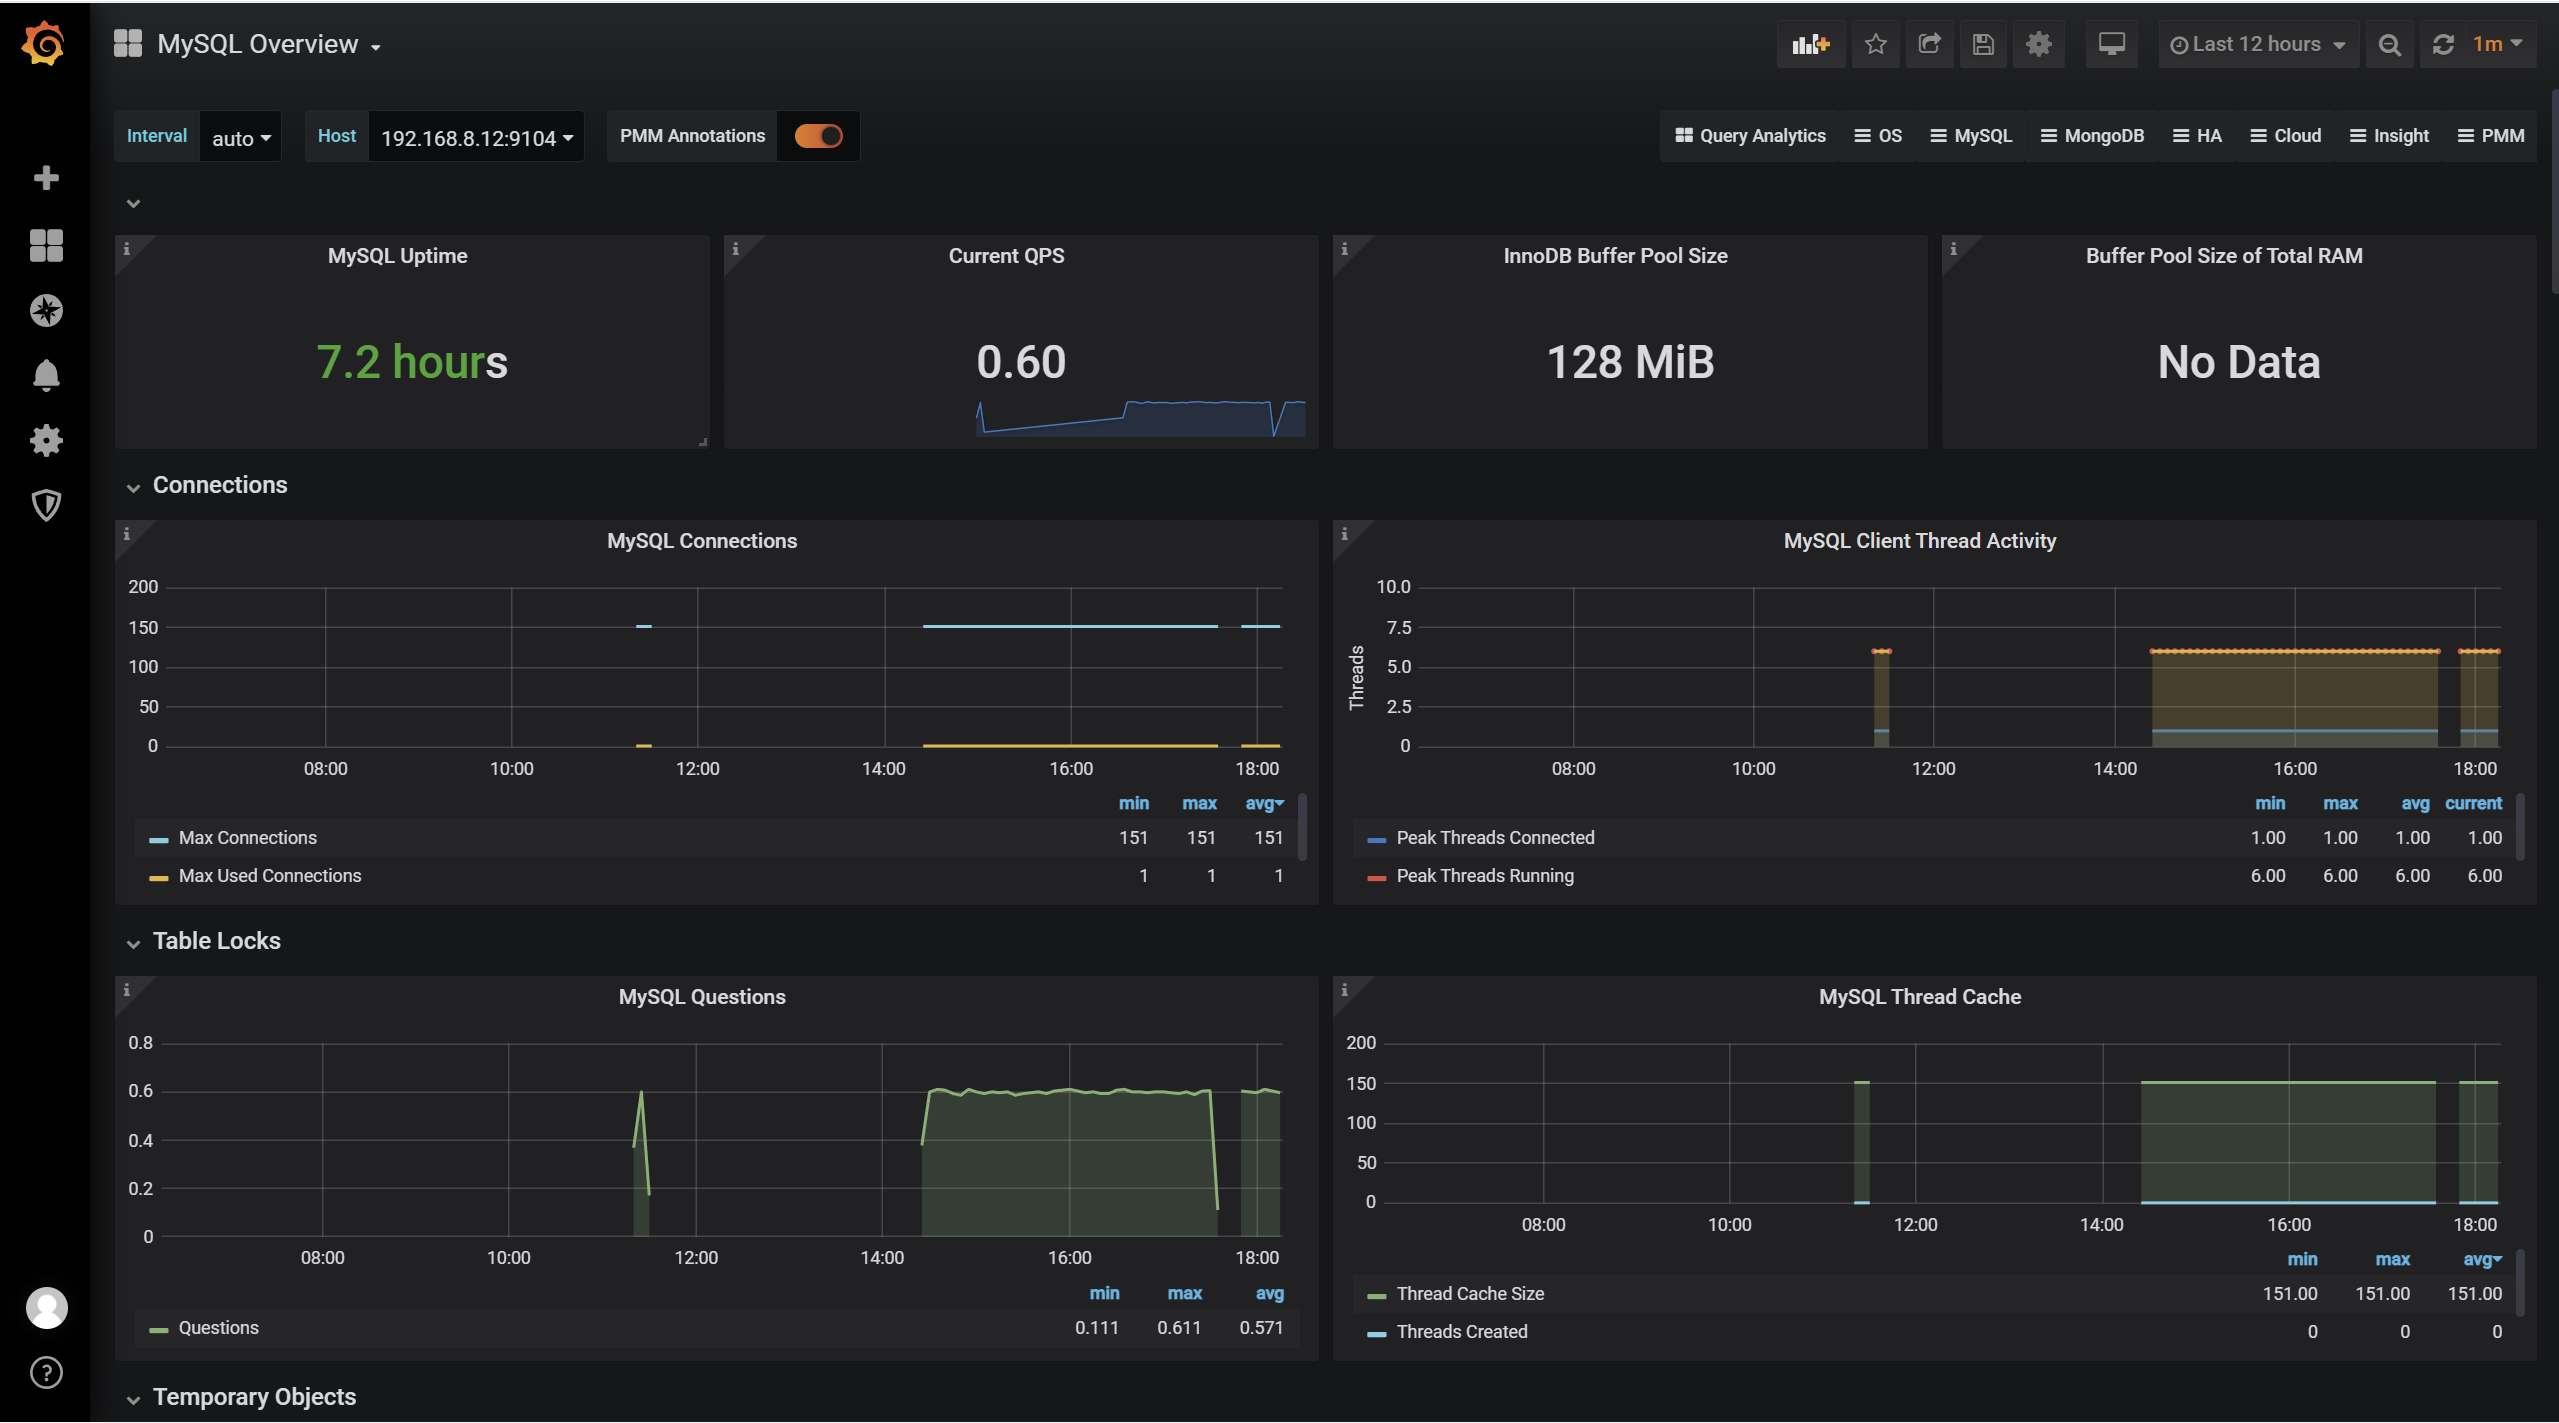The width and height of the screenshot is (2559, 1423).
Task: Open dashboard settings gear in top bar
Action: pyautogui.click(x=2039, y=44)
